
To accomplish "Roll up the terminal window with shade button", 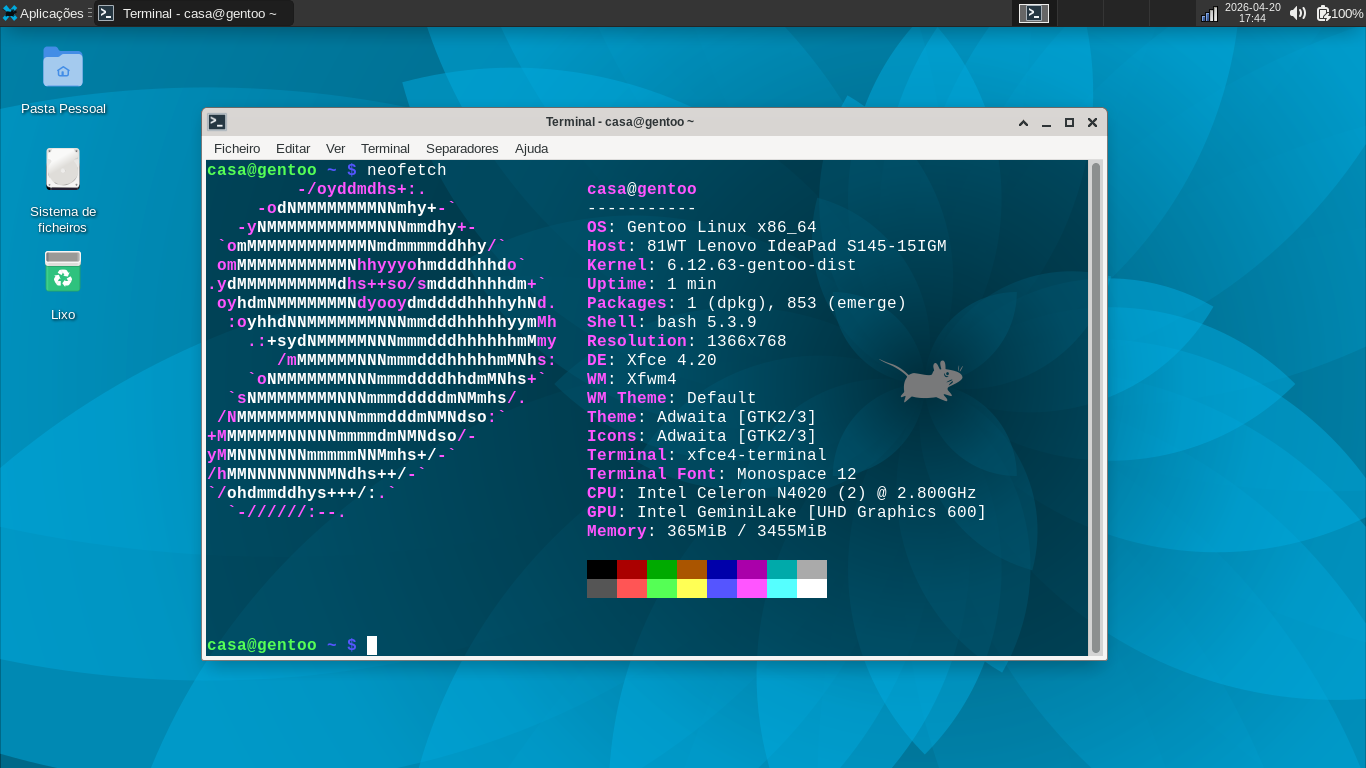I will tap(1023, 122).
